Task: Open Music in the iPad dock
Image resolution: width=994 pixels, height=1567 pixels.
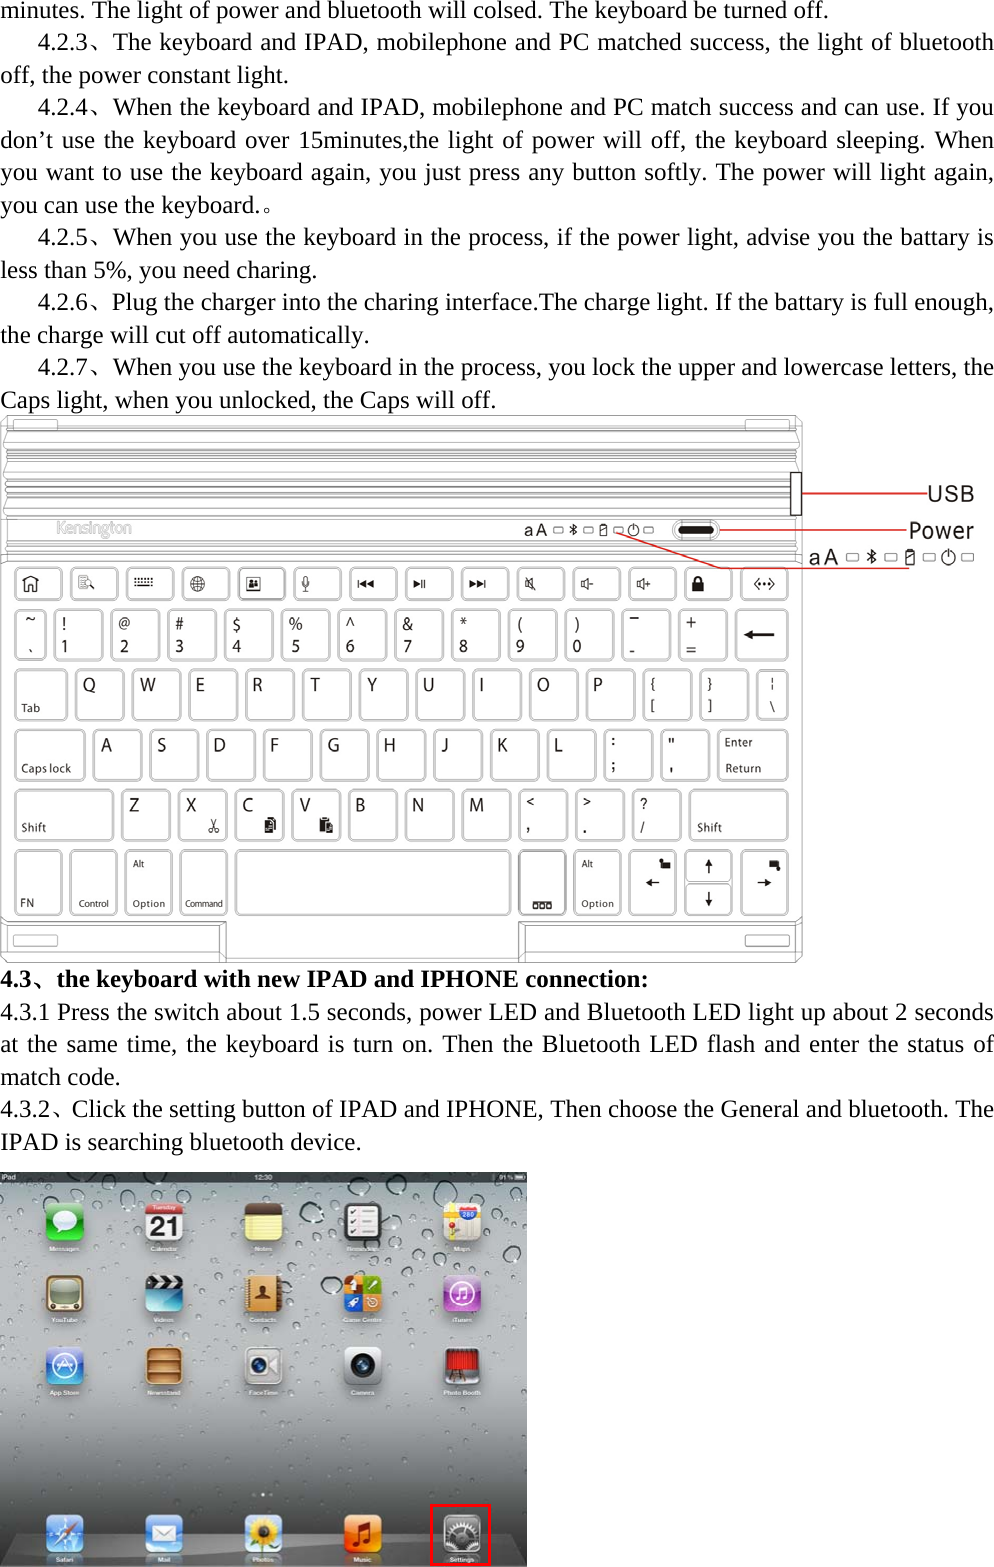Action: pyautogui.click(x=362, y=1534)
